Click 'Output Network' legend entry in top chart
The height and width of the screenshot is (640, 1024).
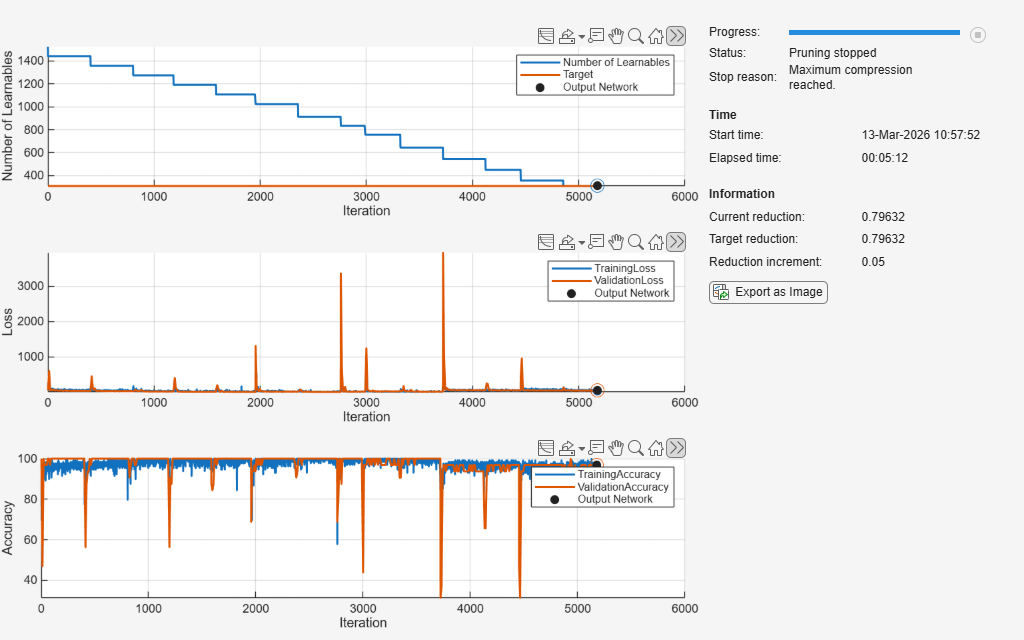click(x=600, y=87)
